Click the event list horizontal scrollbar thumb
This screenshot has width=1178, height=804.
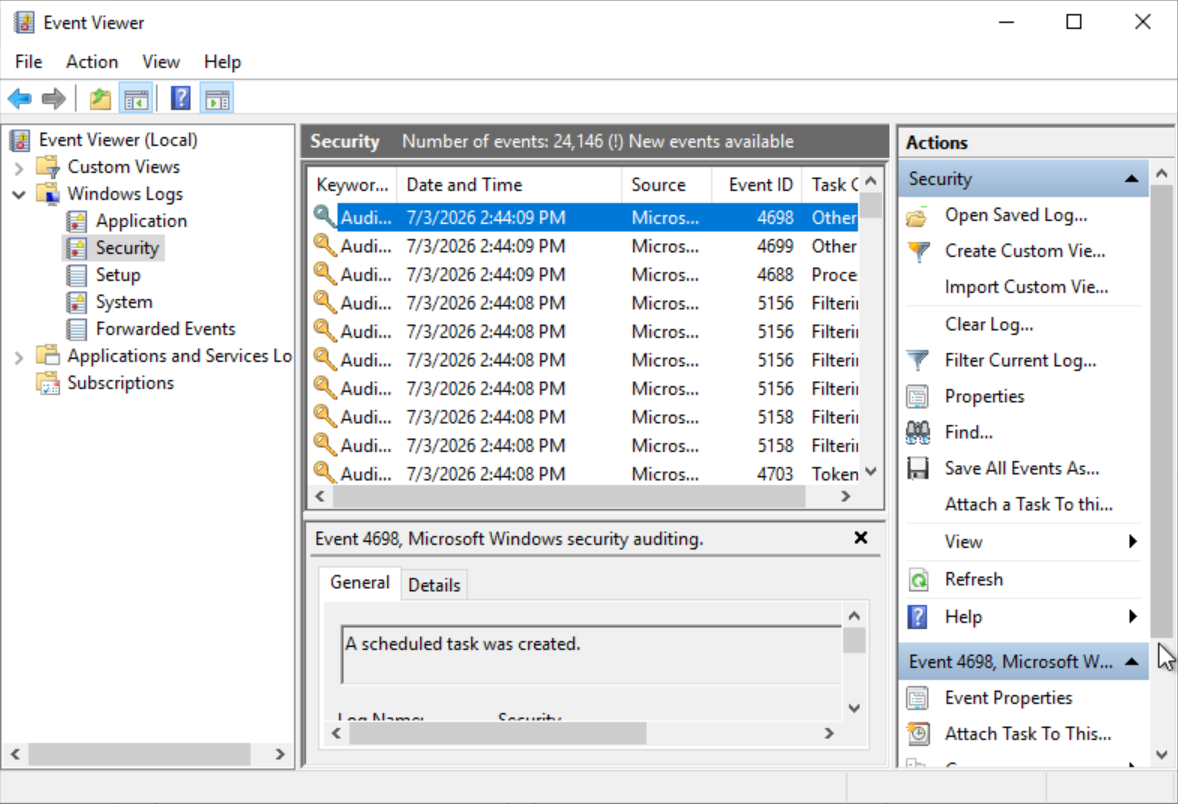tap(569, 496)
